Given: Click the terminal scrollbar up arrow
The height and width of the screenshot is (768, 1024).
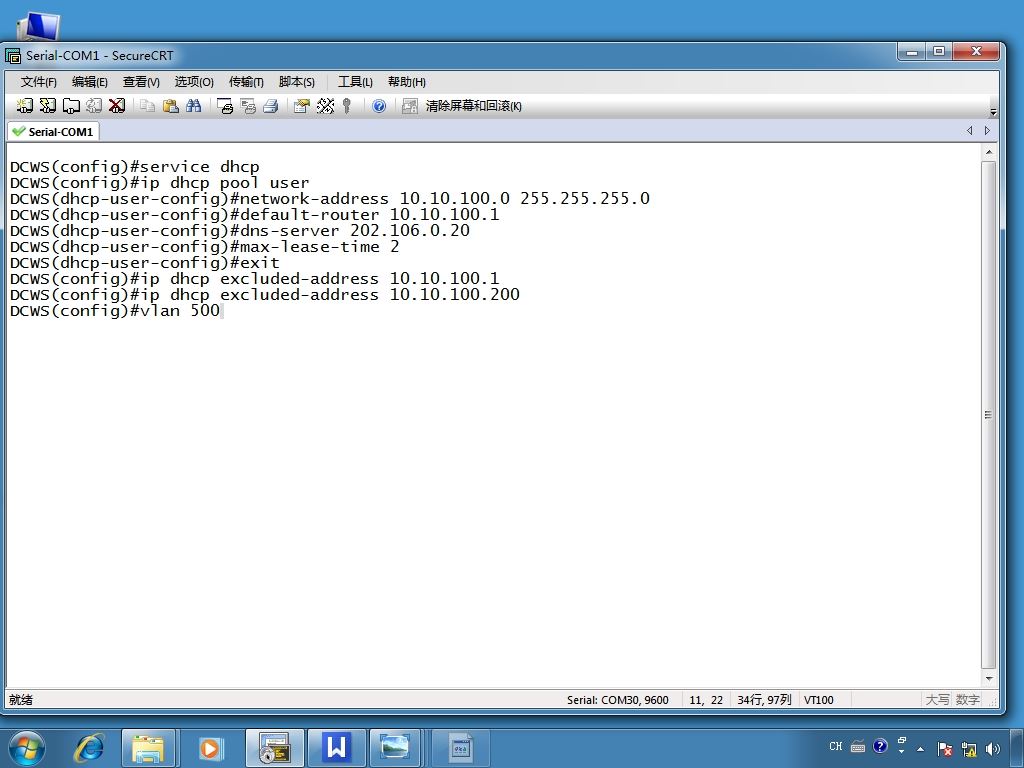Looking at the screenshot, I should (x=989, y=152).
